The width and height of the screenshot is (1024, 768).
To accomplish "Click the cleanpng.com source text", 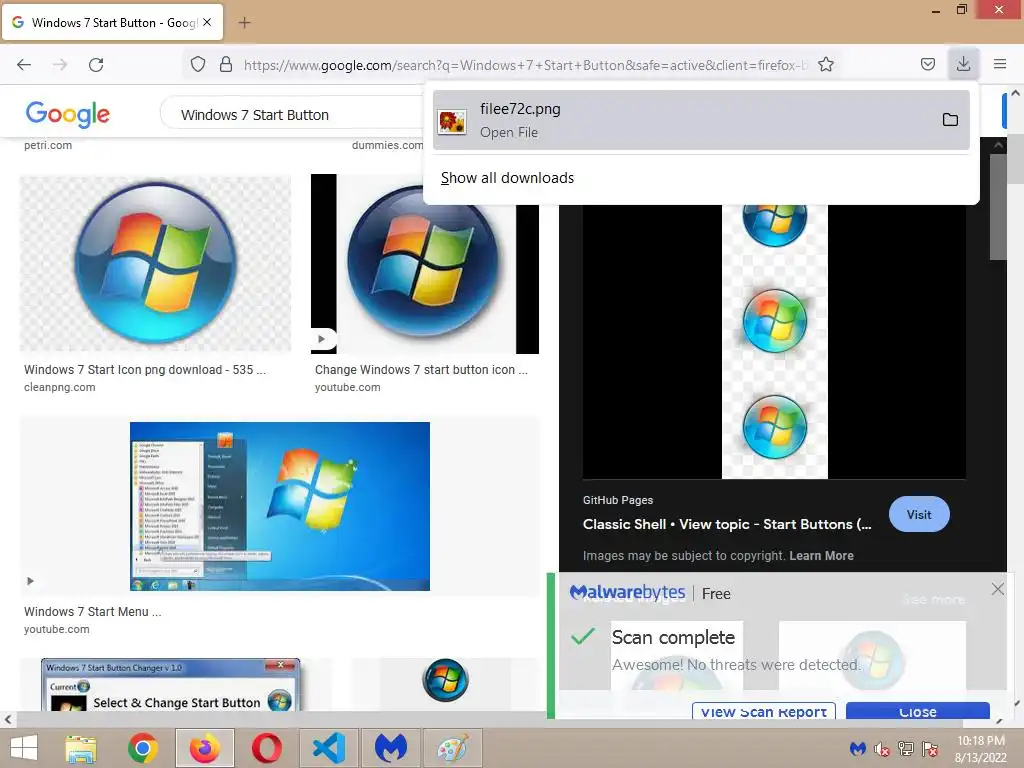I will (x=59, y=387).
